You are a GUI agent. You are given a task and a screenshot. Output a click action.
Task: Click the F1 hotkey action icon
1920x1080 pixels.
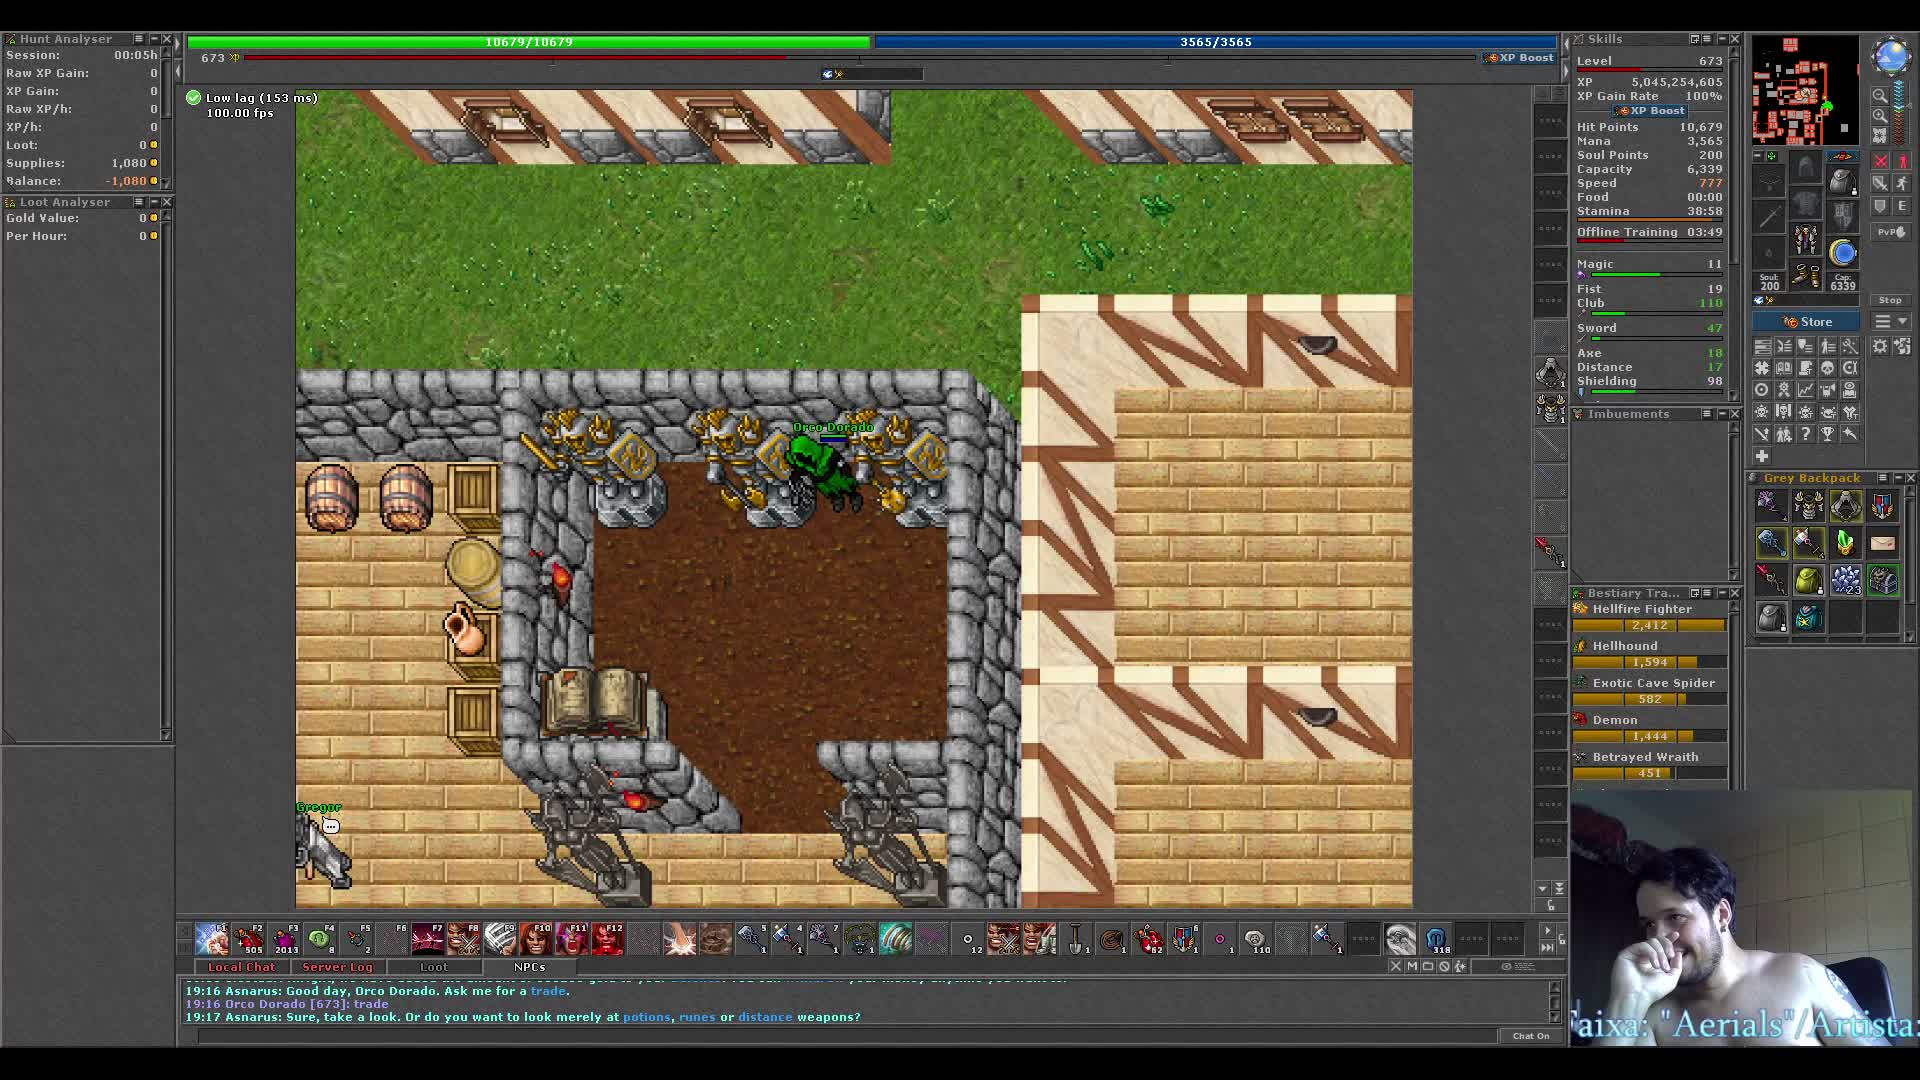click(212, 938)
